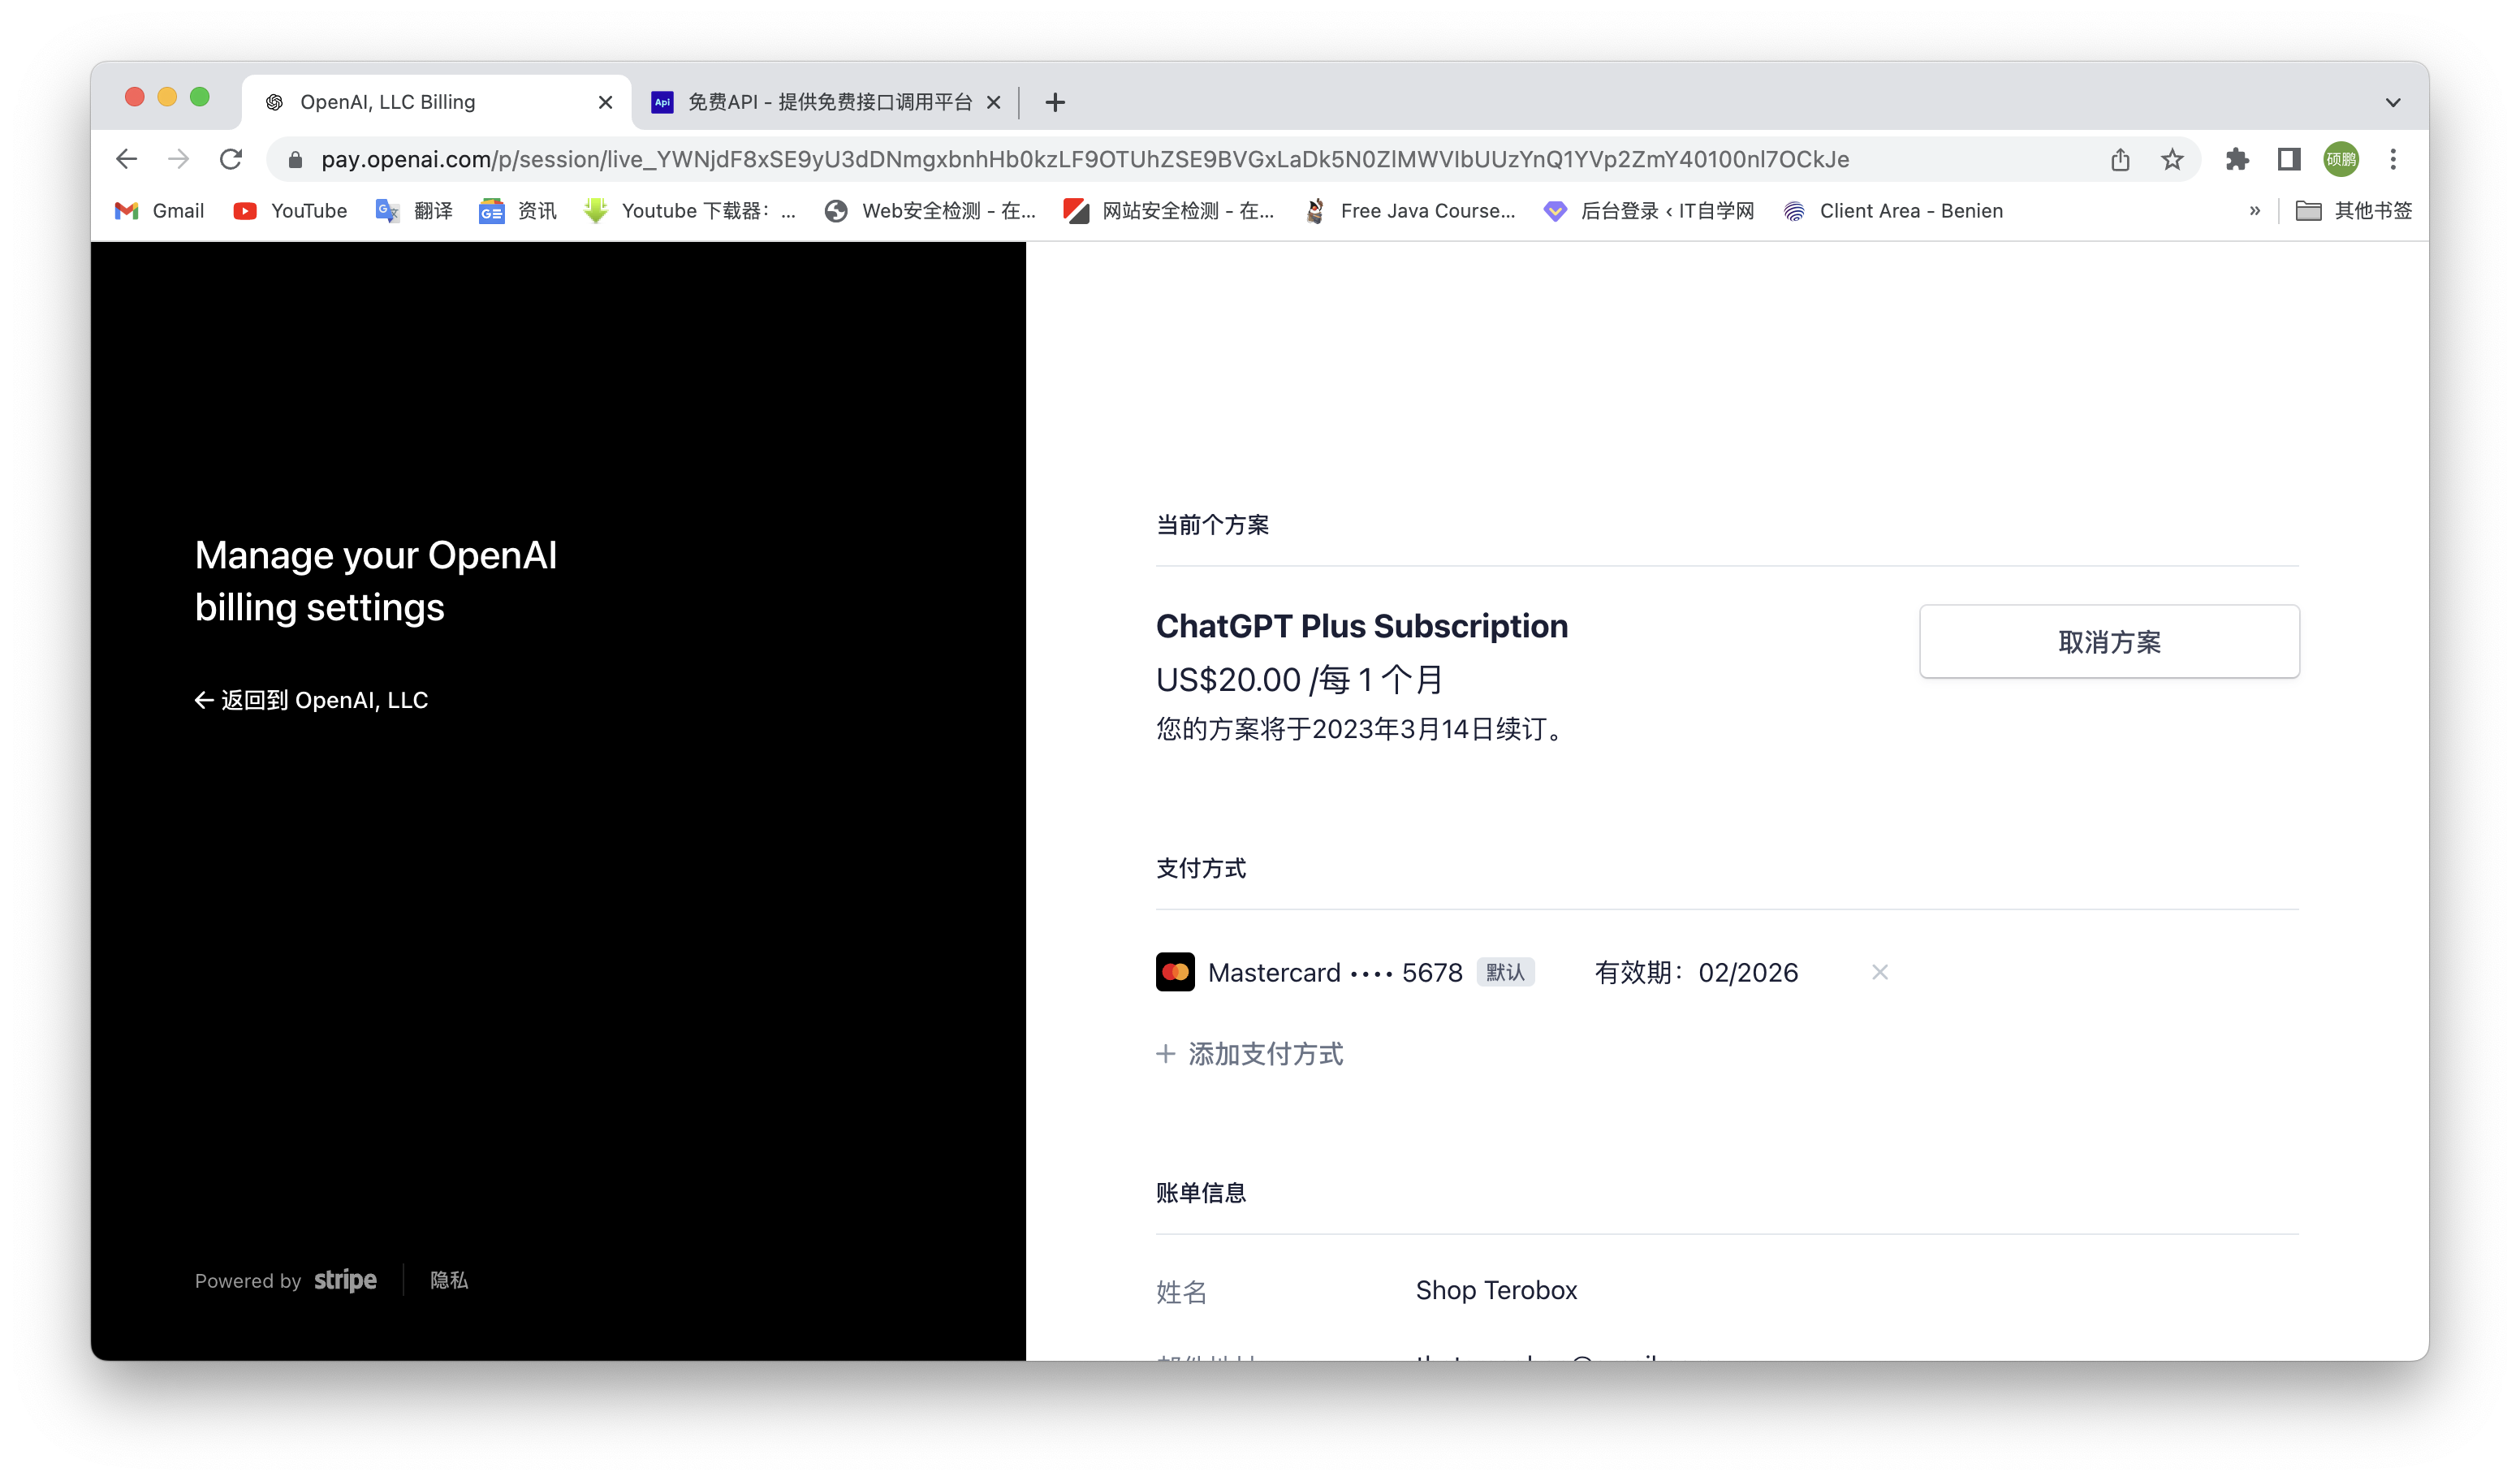Viewport: 2520px width, 1481px height.
Task: Remove the Mastercard 5678 payment method
Action: [1879, 972]
